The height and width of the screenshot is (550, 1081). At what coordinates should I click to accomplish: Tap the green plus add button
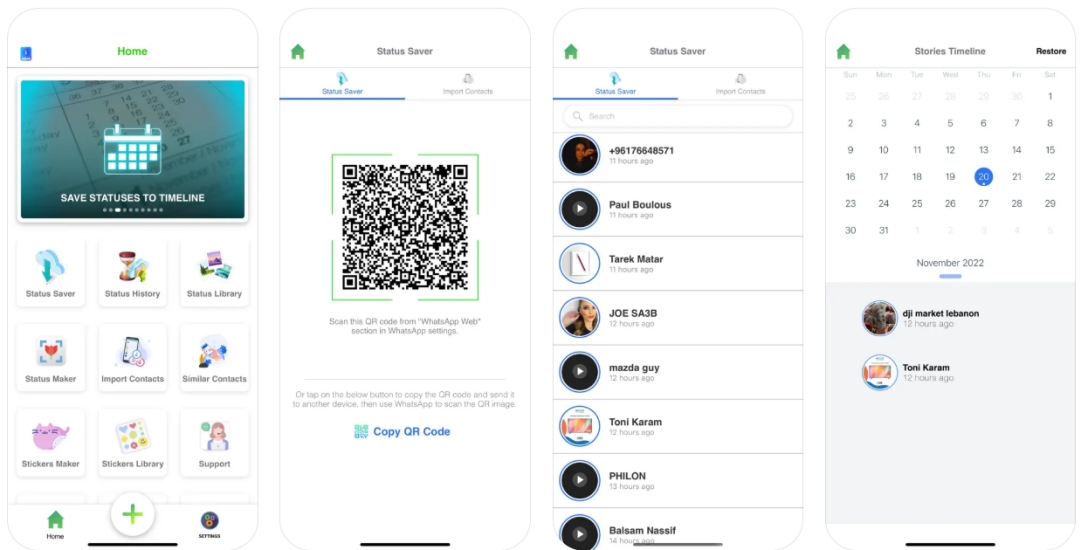point(132,513)
